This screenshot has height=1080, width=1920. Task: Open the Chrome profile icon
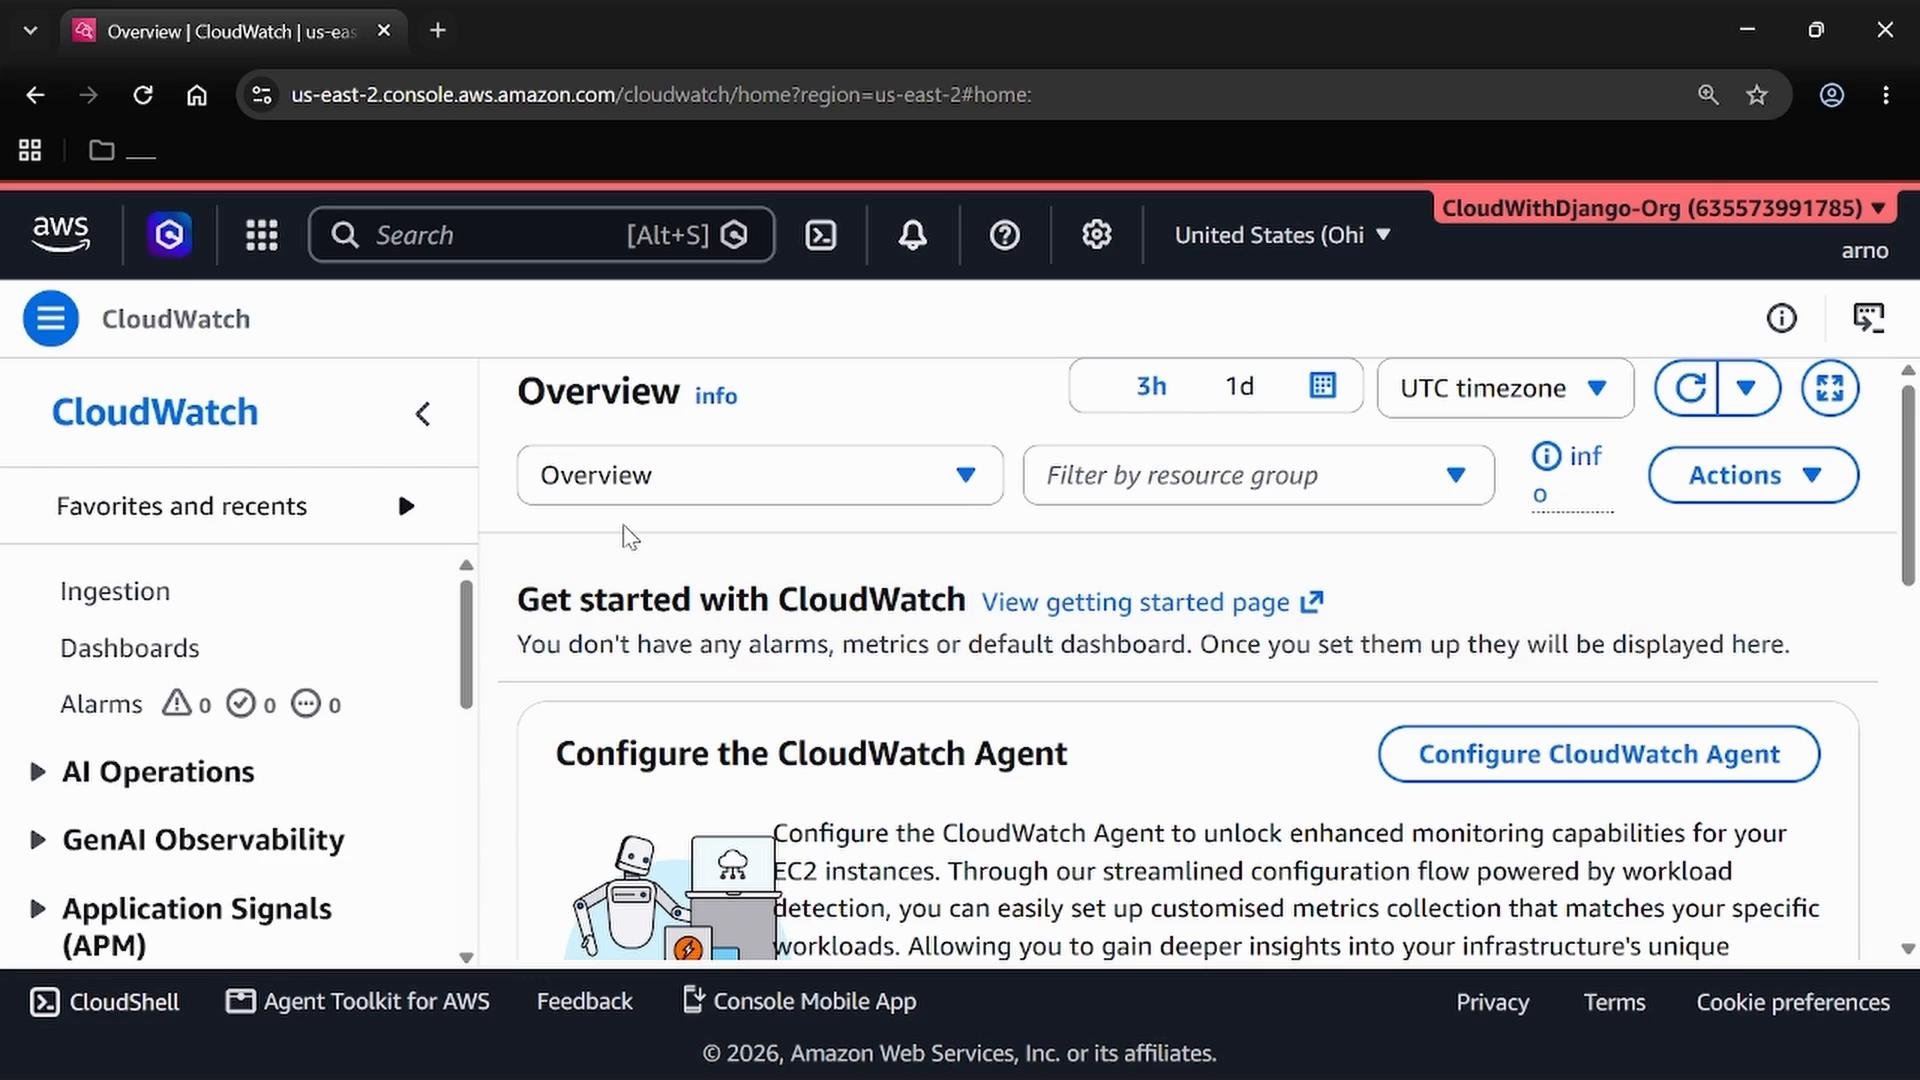point(1832,95)
